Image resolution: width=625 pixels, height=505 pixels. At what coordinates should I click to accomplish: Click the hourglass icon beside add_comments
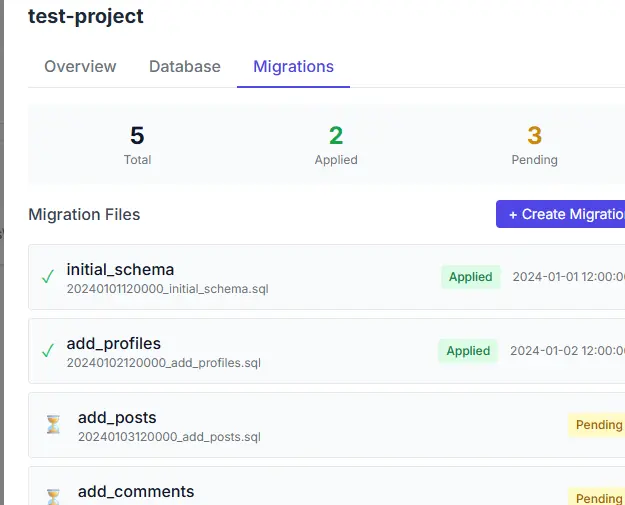pyautogui.click(x=53, y=497)
